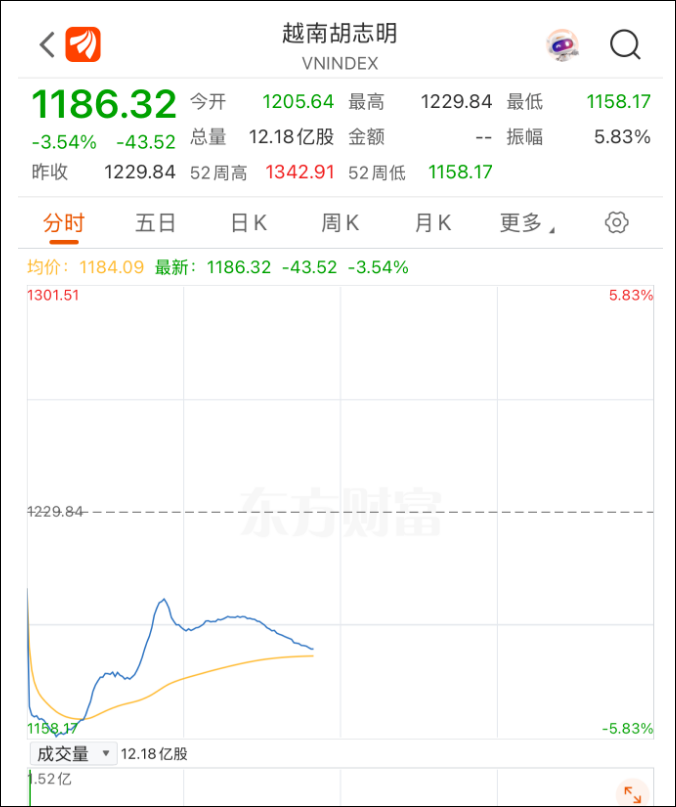Screen dimensions: 676x807
Task: Tap the current price 1186.32
Action: pyautogui.click(x=104, y=104)
